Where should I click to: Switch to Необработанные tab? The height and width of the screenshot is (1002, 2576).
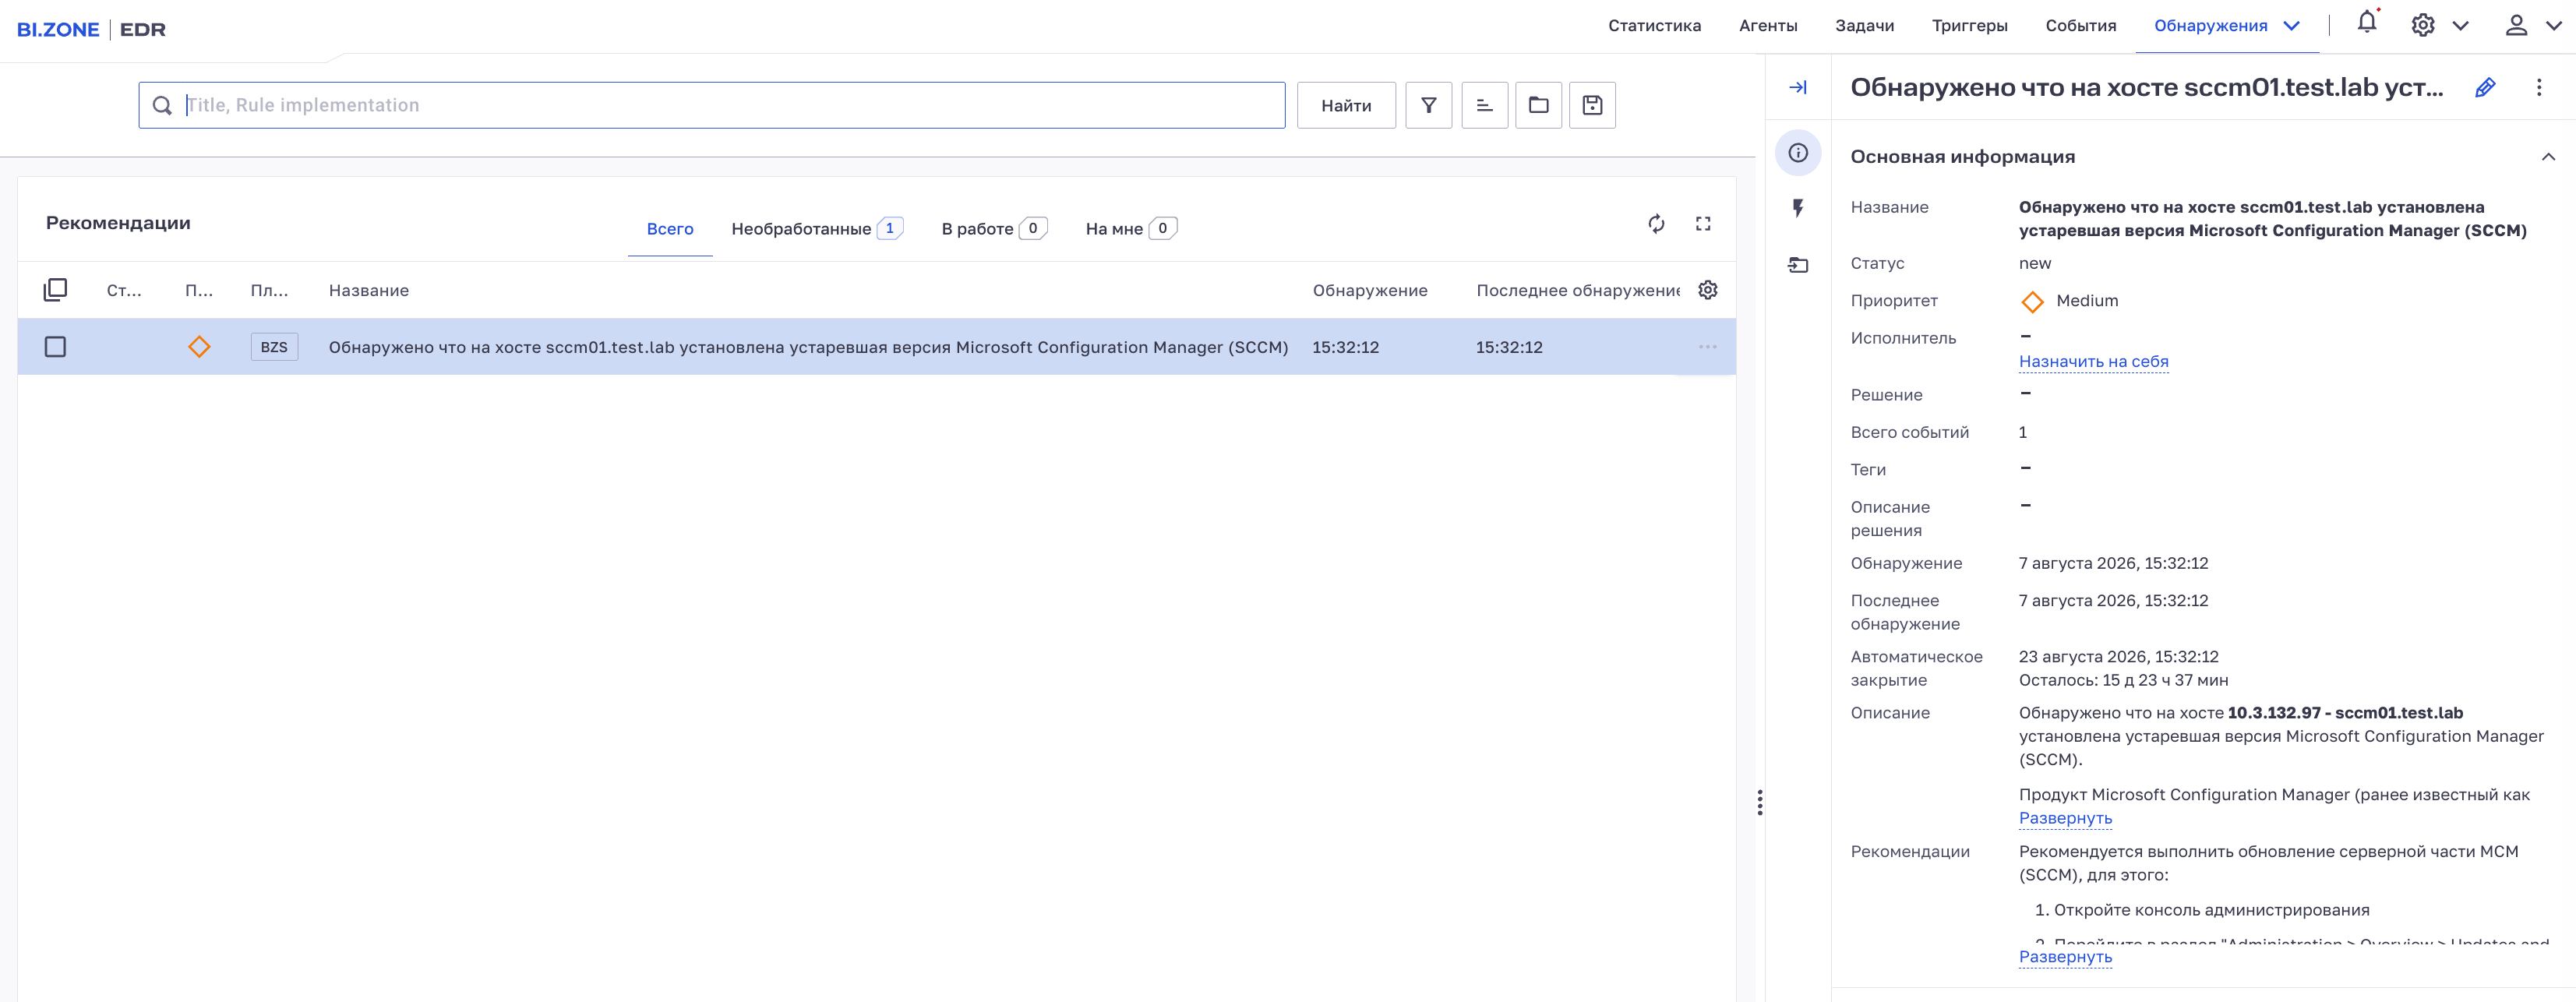(x=817, y=229)
